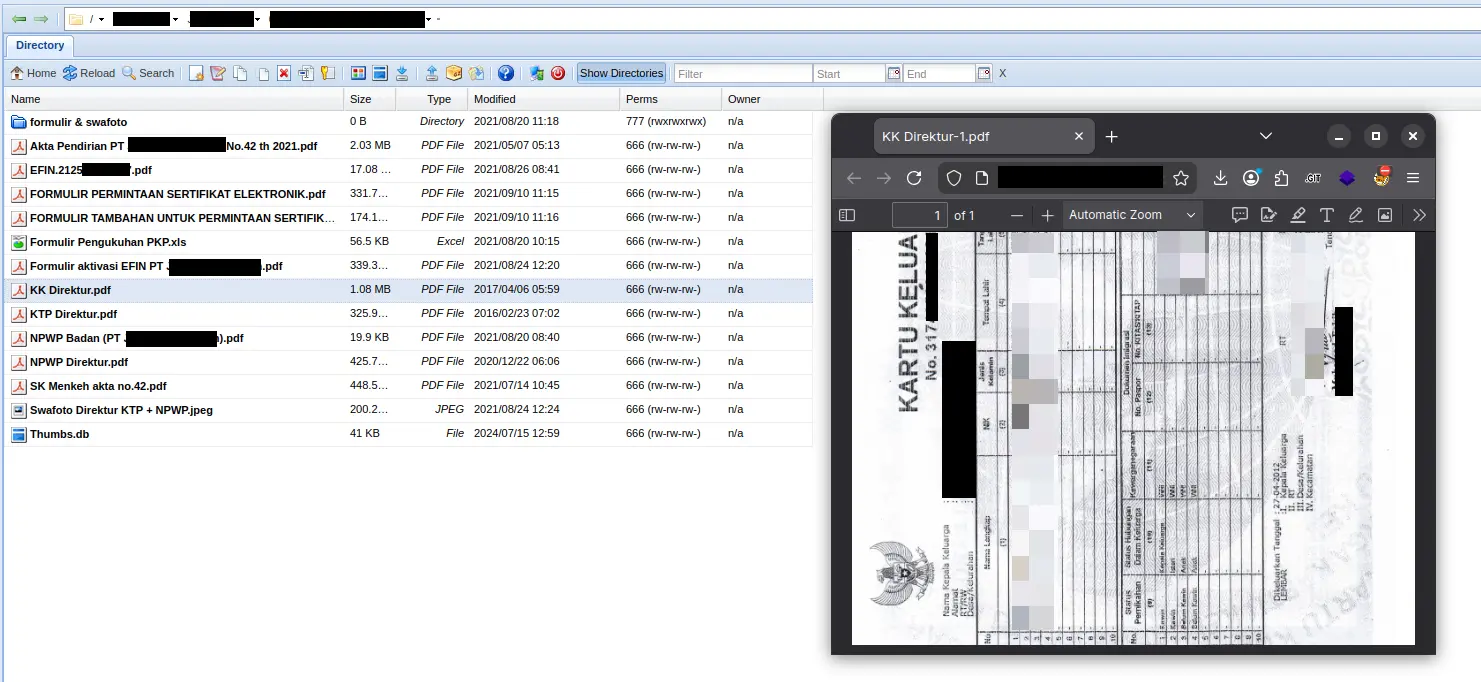Click the blue help question mark icon
1481x682 pixels.
pyautogui.click(x=506, y=73)
